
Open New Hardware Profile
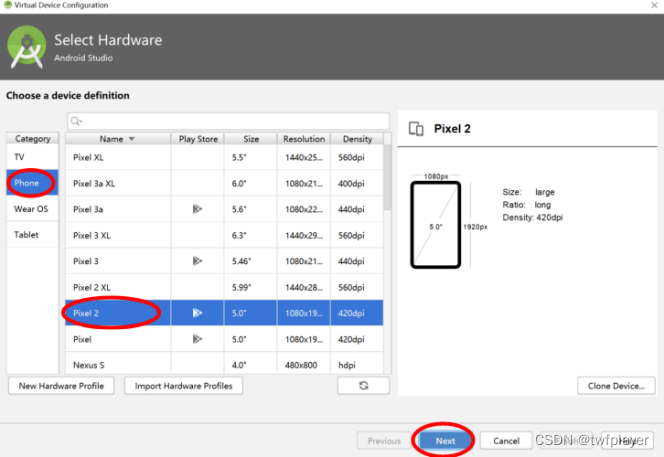tap(61, 386)
